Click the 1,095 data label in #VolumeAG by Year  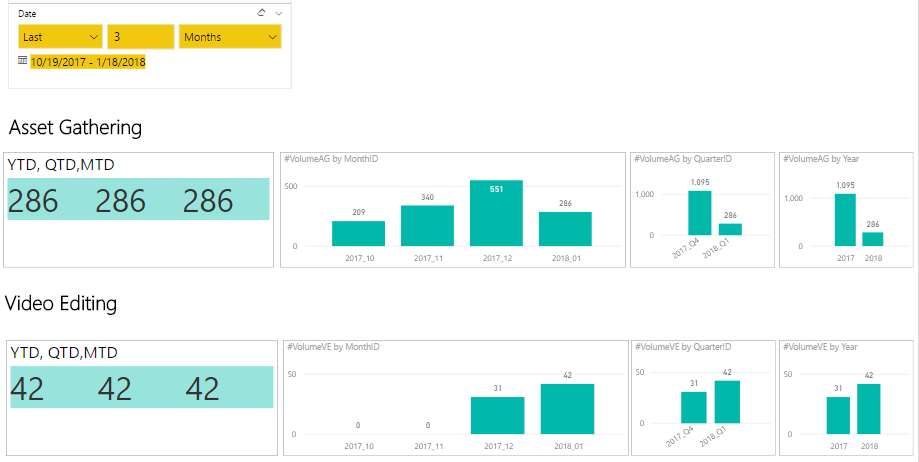click(845, 185)
